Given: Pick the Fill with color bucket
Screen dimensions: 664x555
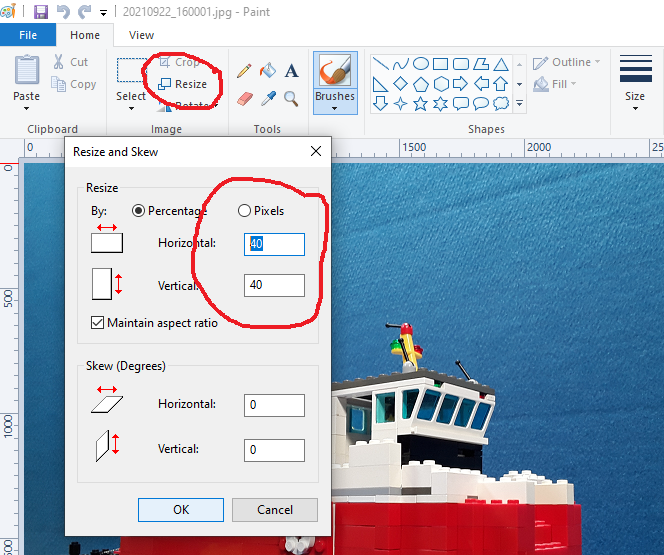Looking at the screenshot, I should pos(267,71).
